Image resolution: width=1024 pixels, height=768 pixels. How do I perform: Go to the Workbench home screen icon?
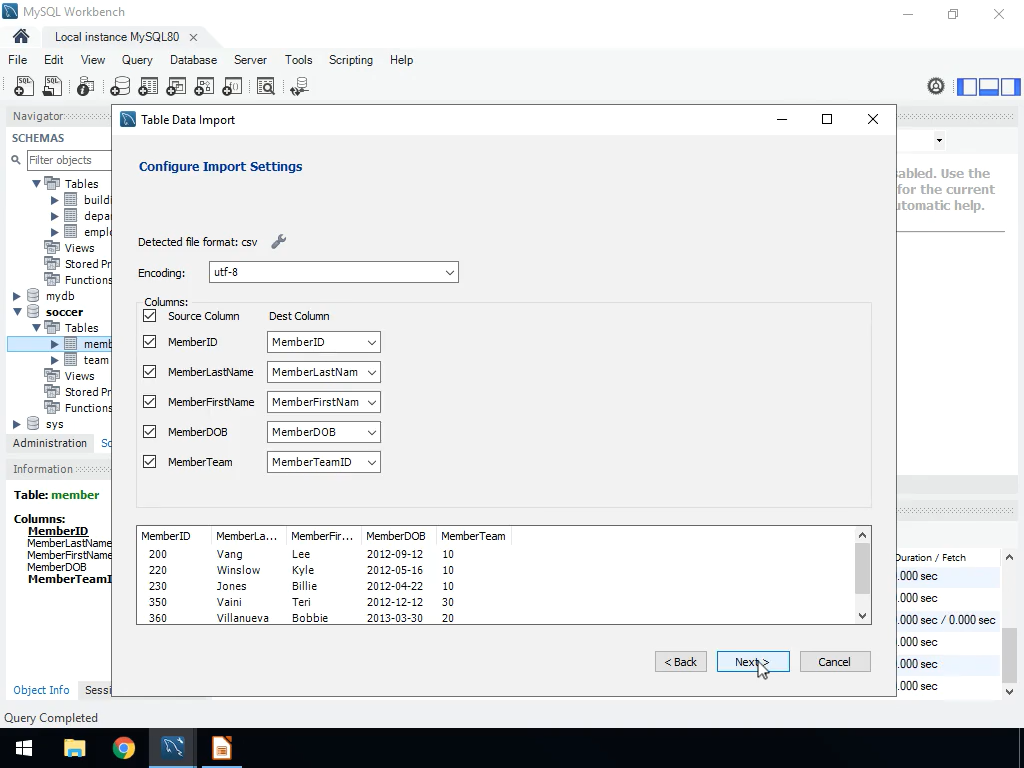point(21,37)
